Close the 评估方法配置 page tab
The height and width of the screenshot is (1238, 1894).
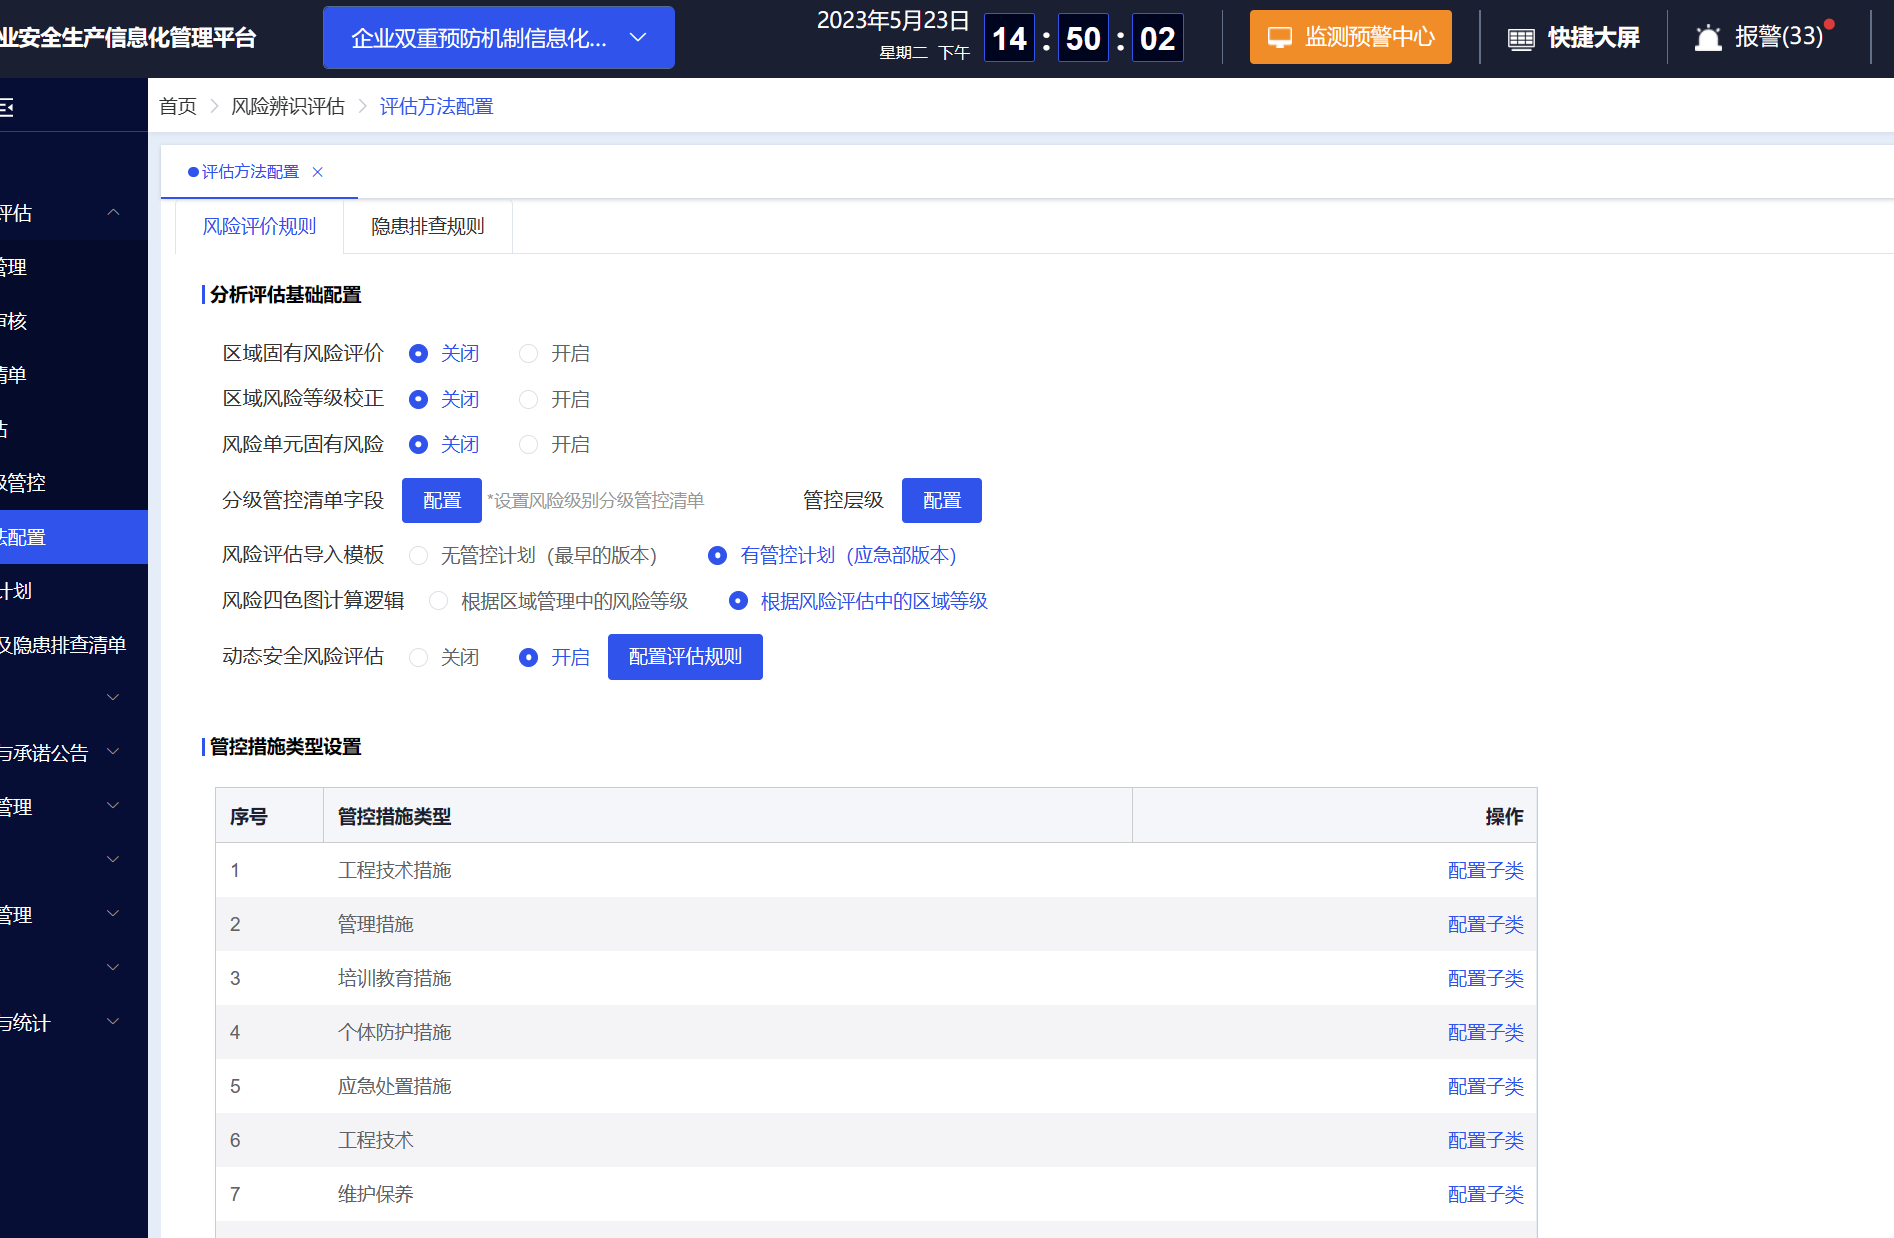click(318, 172)
